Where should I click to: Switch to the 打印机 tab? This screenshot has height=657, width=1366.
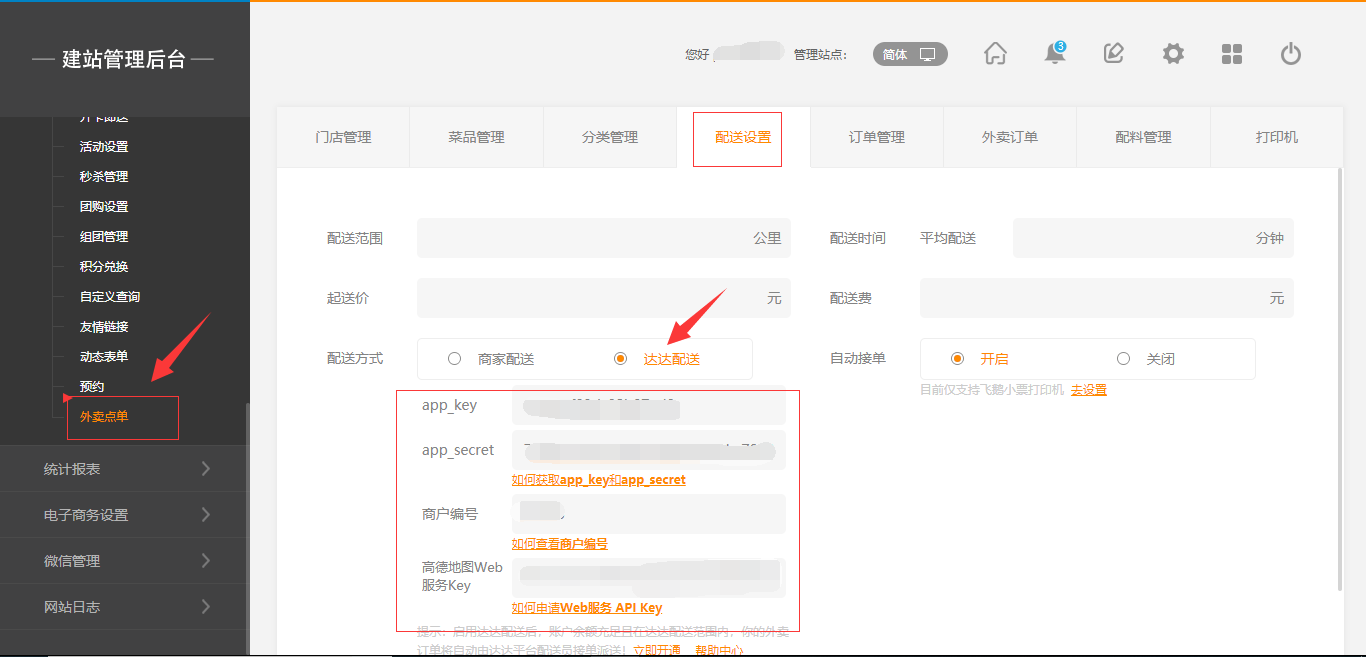tap(1276, 137)
